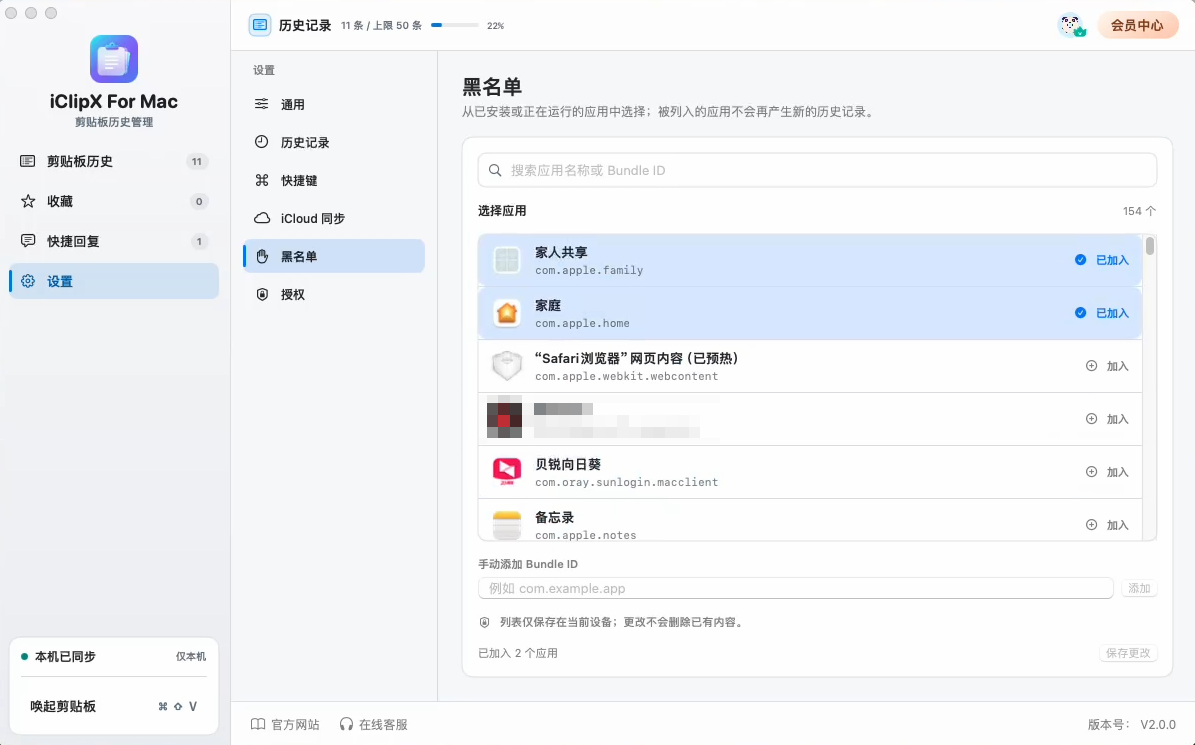Image resolution: width=1195 pixels, height=745 pixels.
Task: Click the Family Sharing app icon
Action: pos(507,260)
